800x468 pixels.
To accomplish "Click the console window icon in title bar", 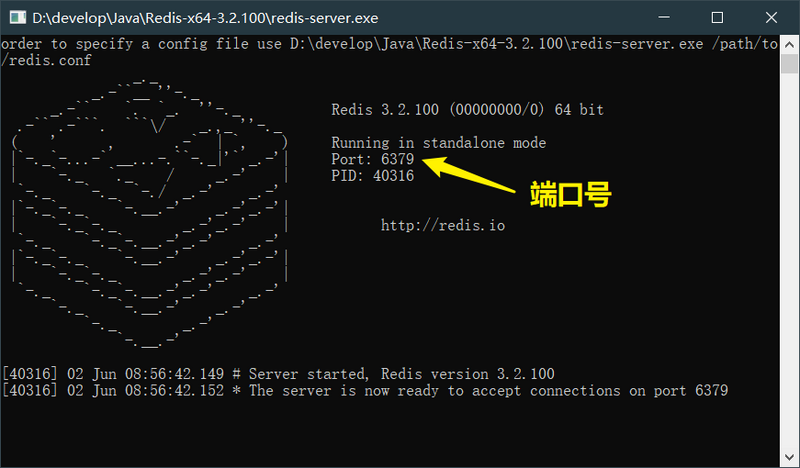I will tap(17, 18).
